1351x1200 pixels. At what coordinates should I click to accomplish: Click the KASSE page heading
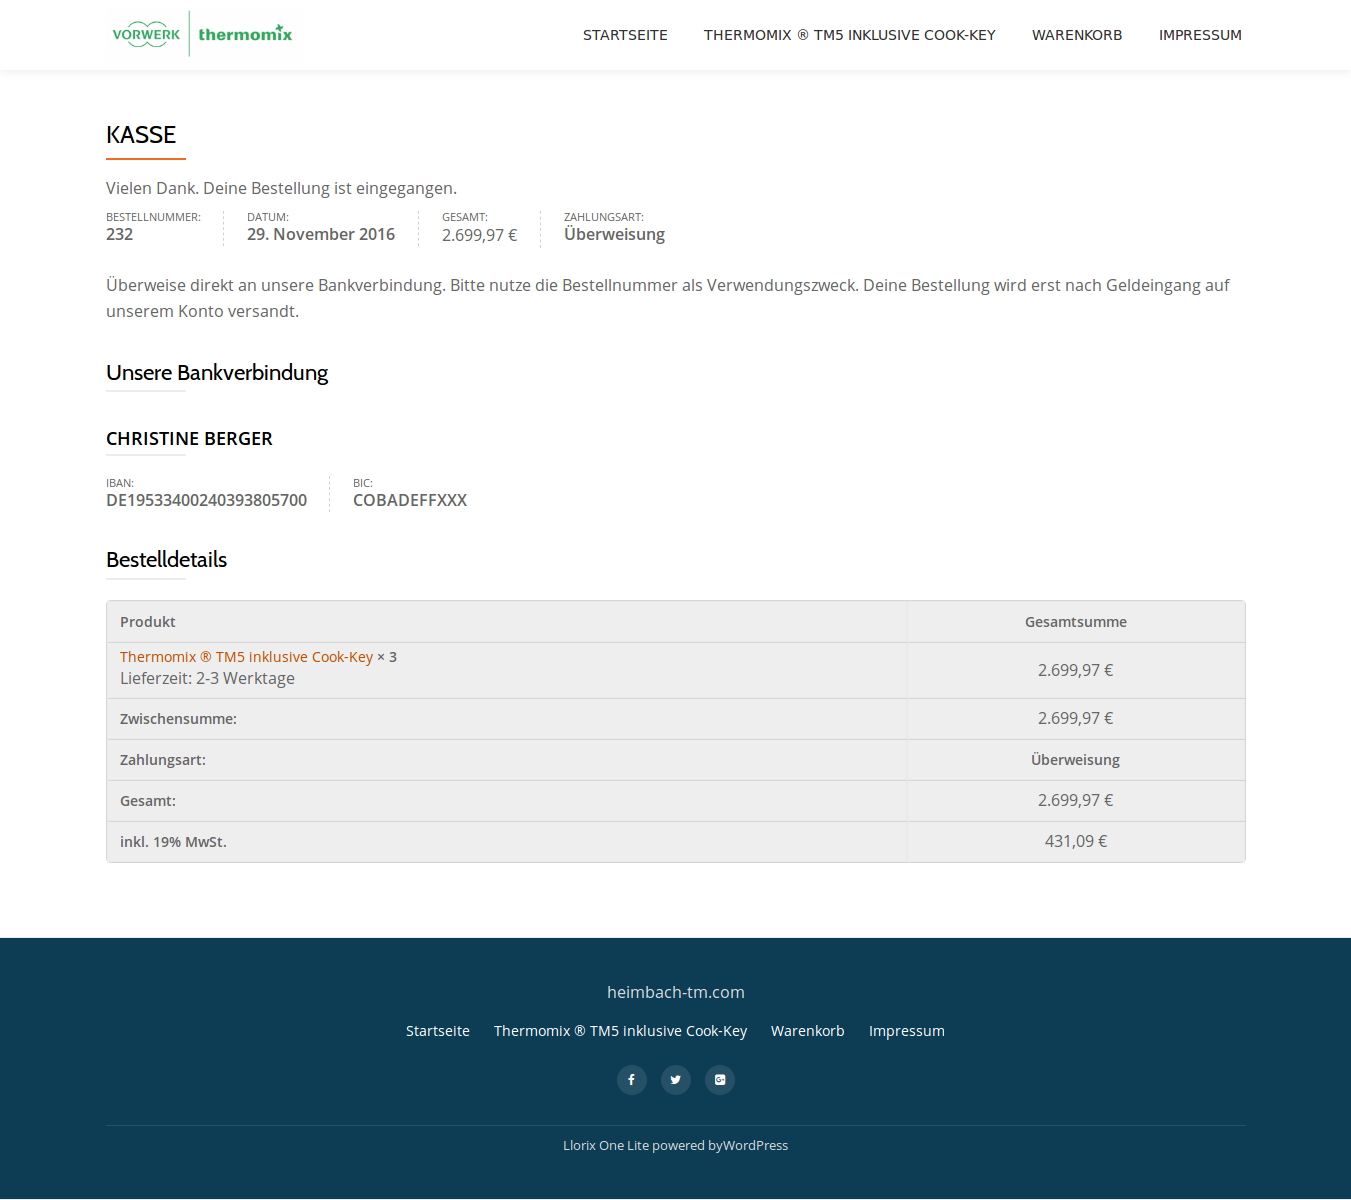tap(141, 135)
